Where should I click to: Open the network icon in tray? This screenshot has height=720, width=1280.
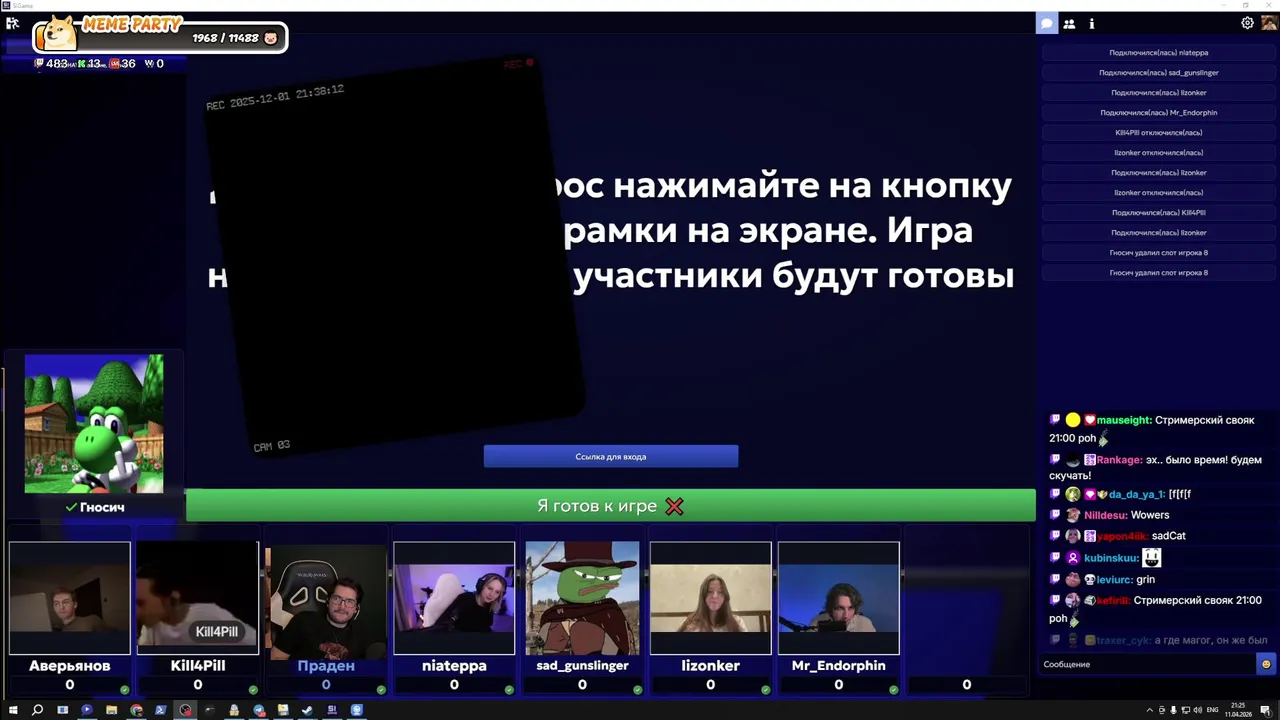tap(1185, 710)
